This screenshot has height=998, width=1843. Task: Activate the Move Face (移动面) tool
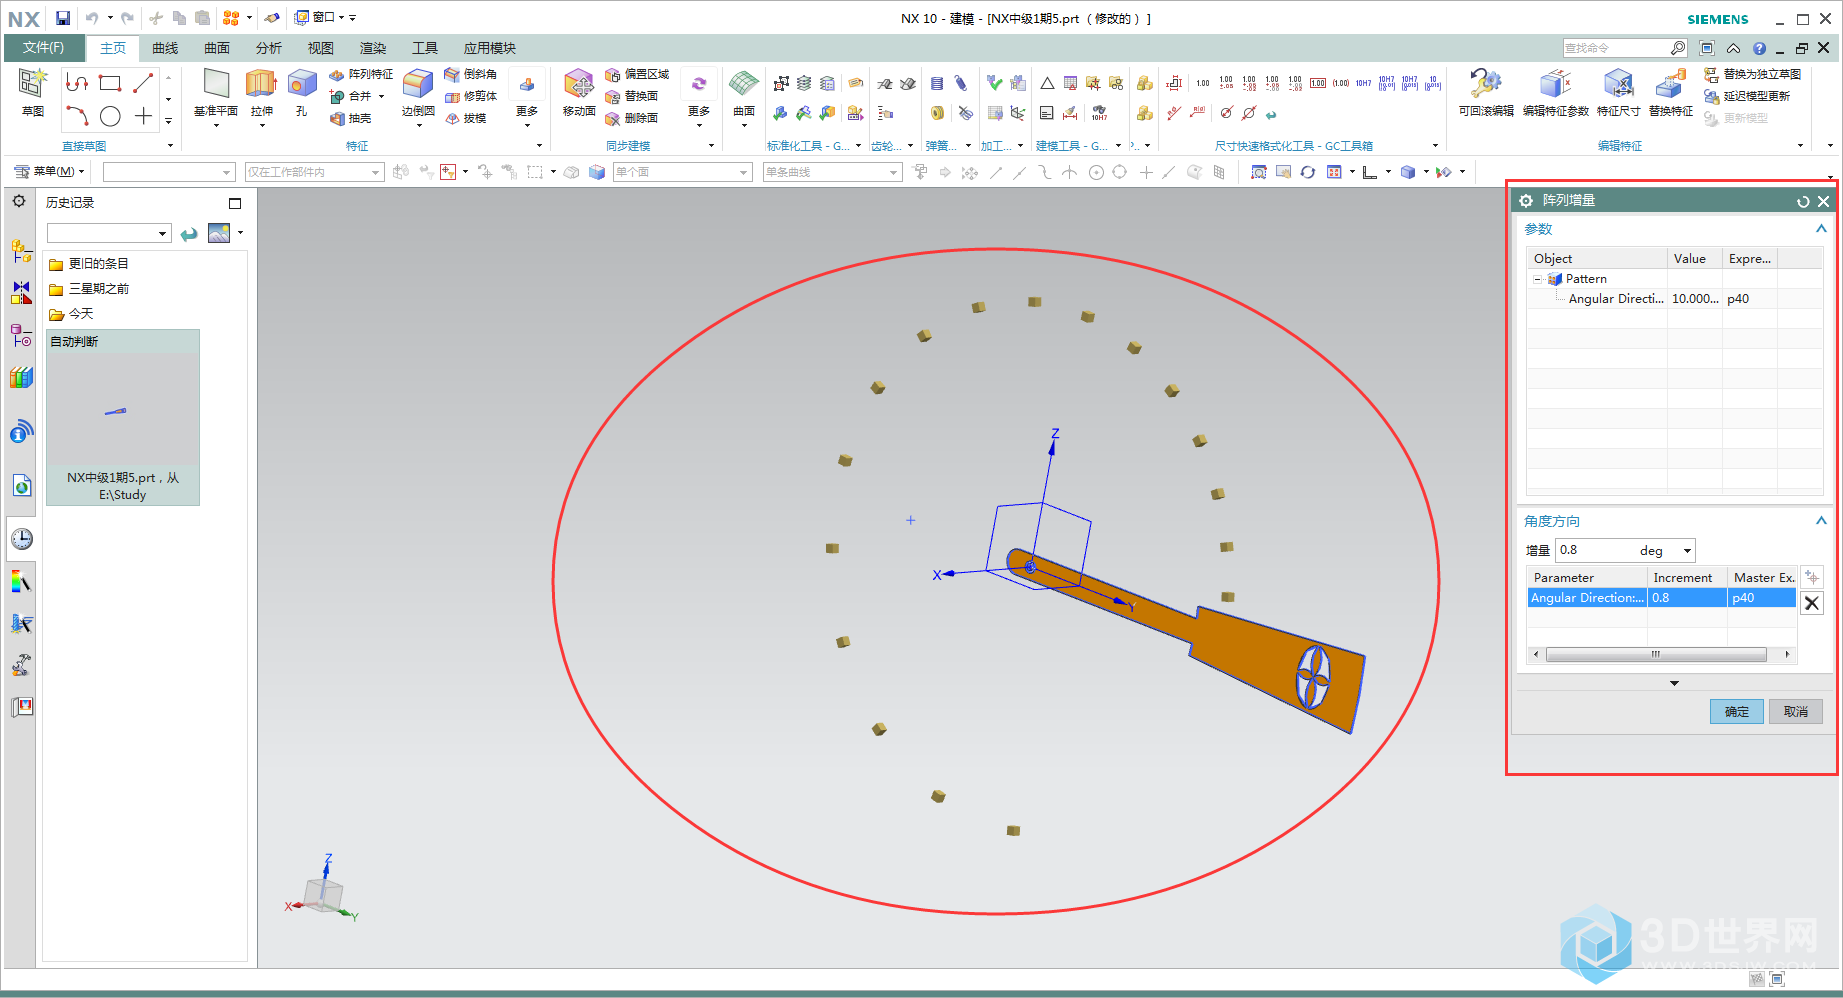point(579,93)
